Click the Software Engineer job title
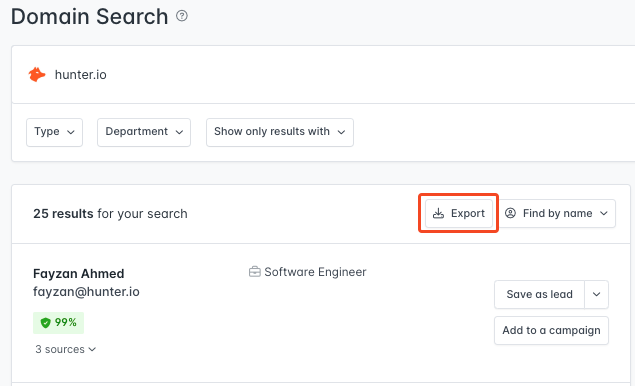635x386 pixels. pos(315,272)
